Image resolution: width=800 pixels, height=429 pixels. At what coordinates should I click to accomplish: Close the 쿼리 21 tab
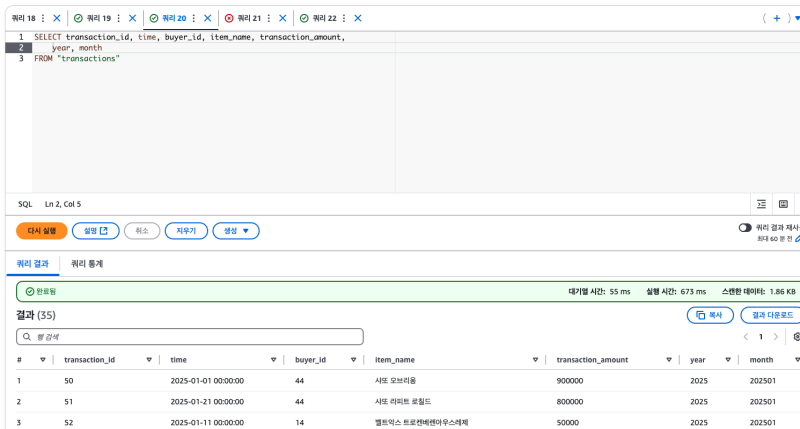click(x=282, y=18)
